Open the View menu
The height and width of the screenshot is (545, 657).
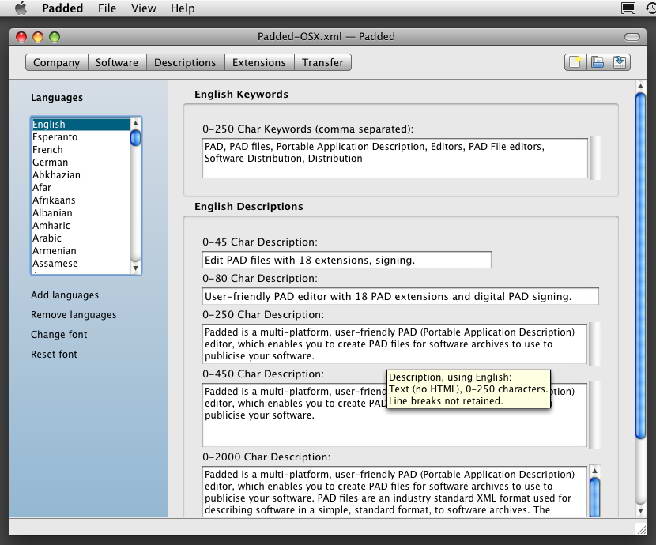point(143,8)
